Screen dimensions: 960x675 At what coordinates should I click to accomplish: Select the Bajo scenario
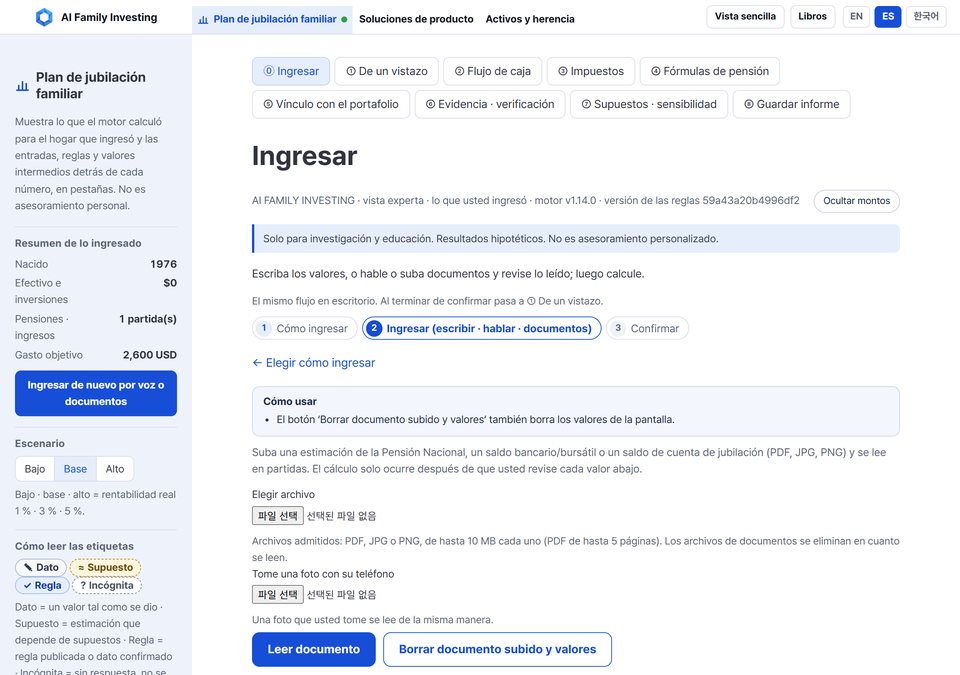[35, 469]
